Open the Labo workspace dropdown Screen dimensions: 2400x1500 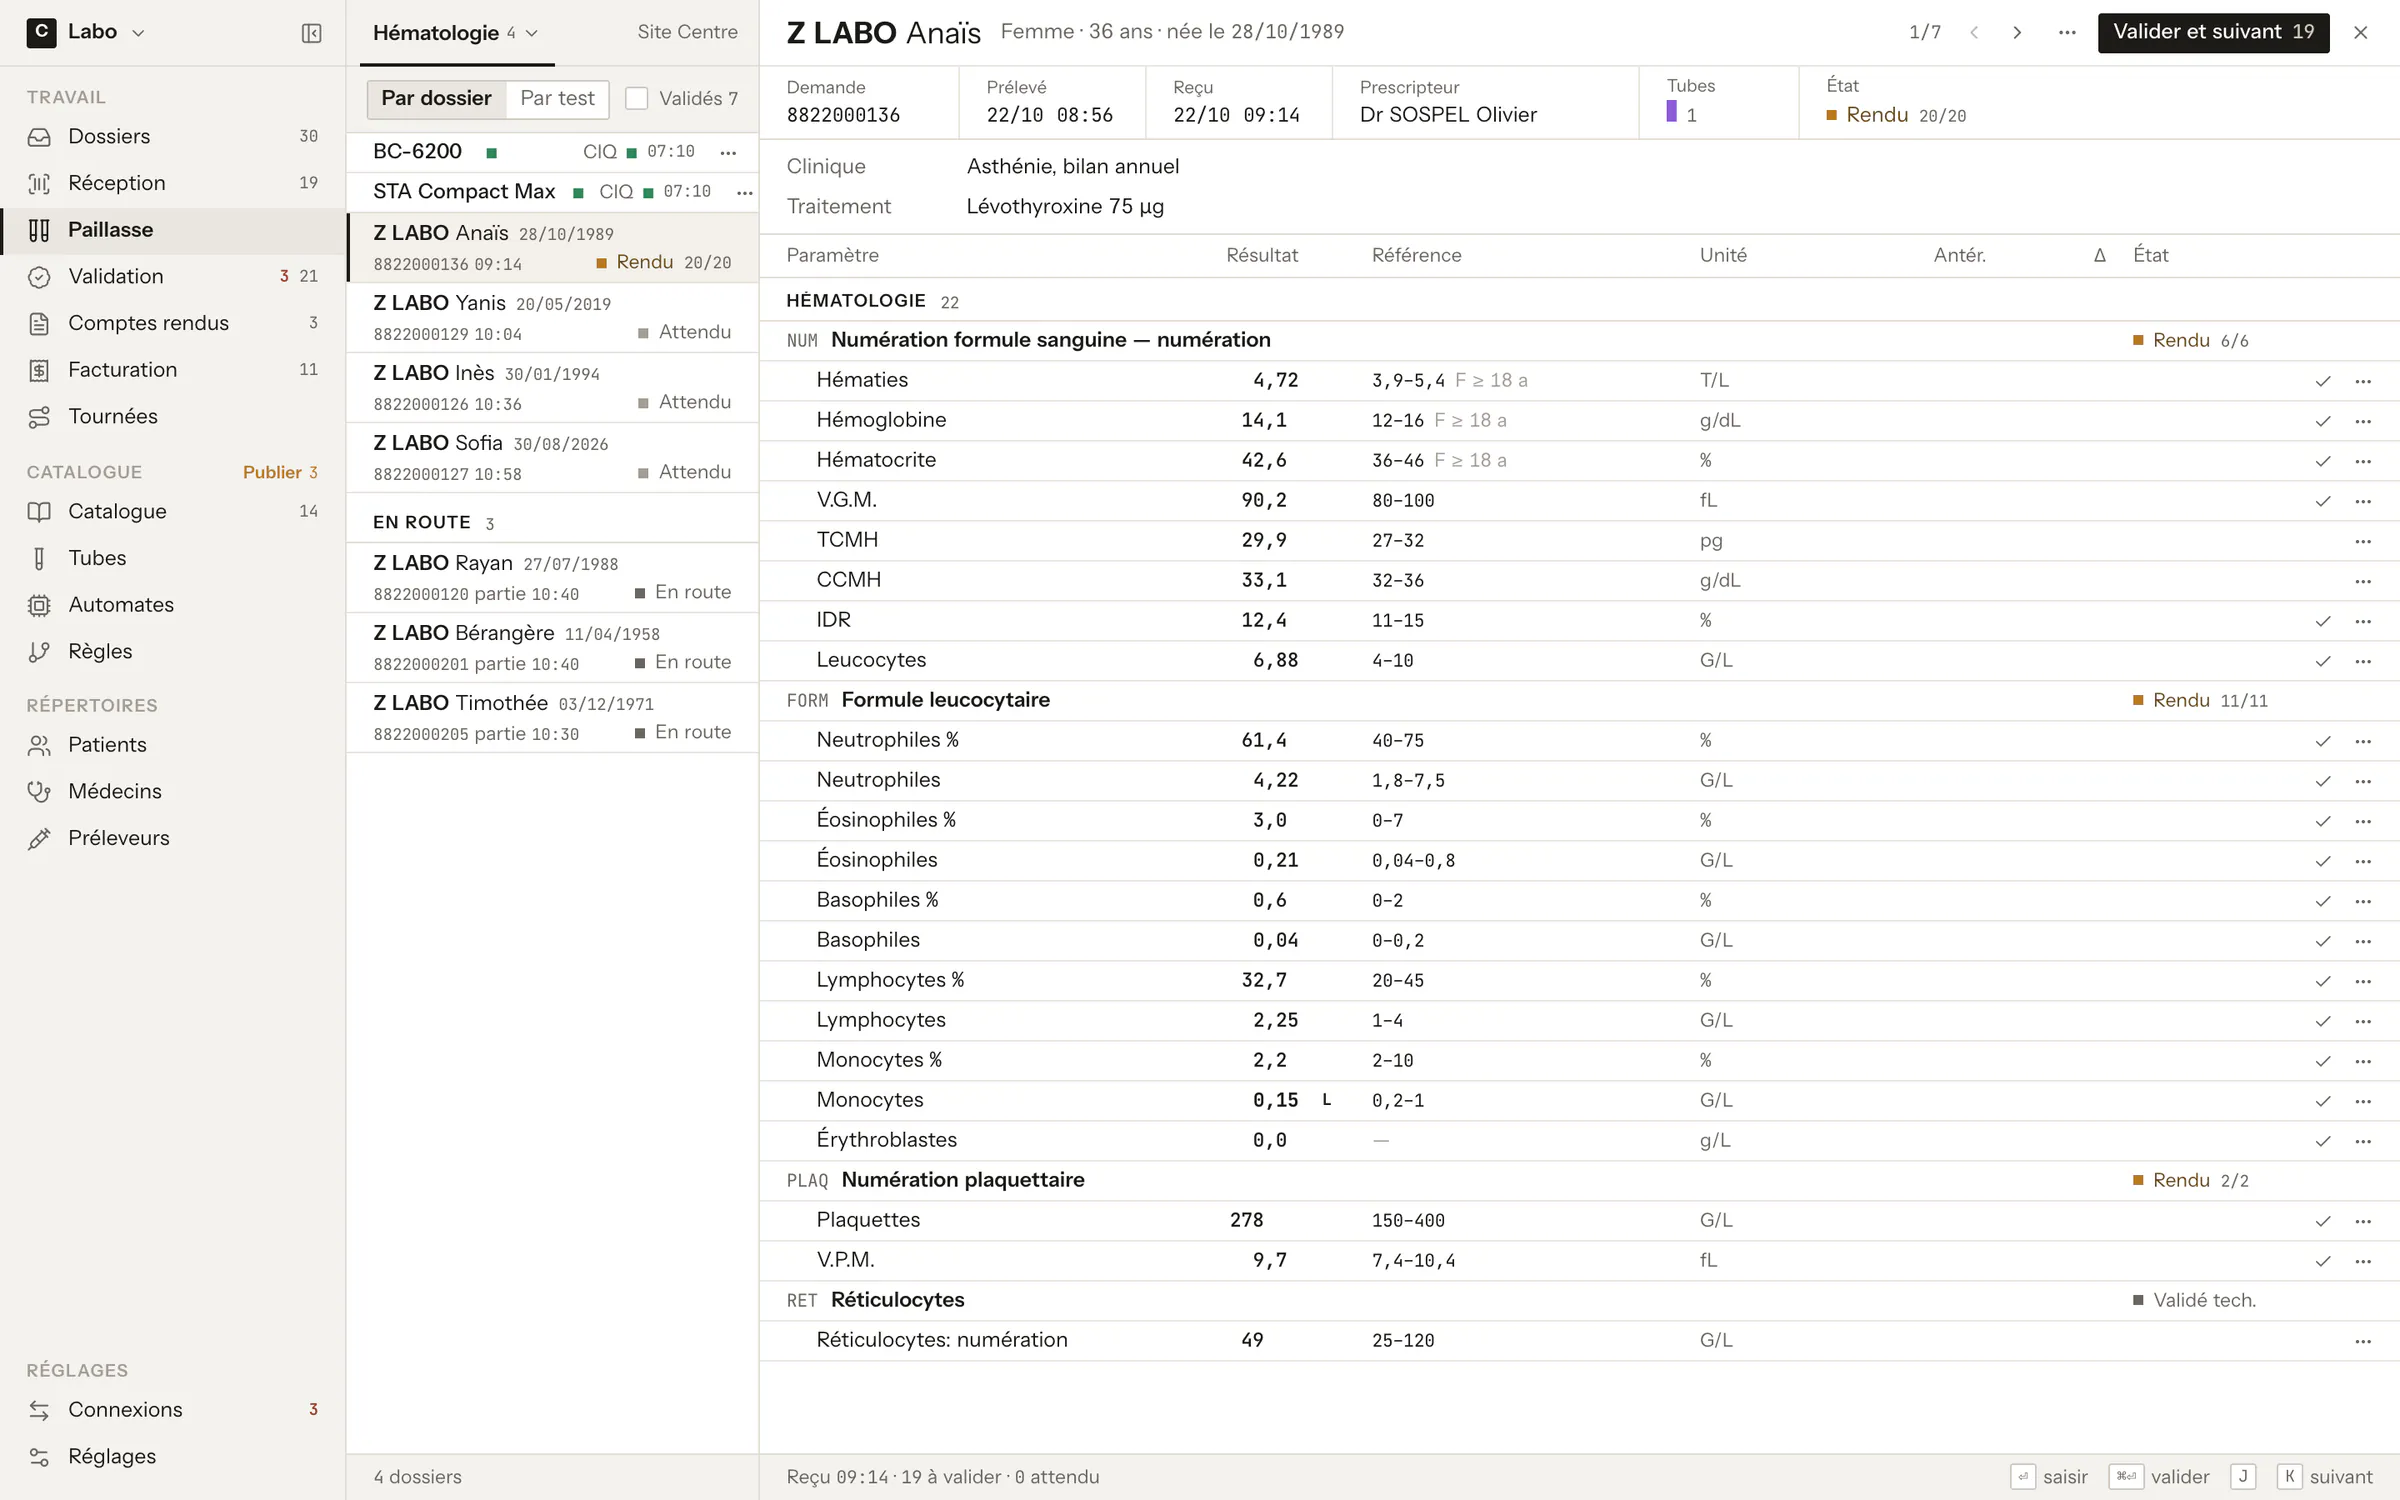(x=87, y=32)
